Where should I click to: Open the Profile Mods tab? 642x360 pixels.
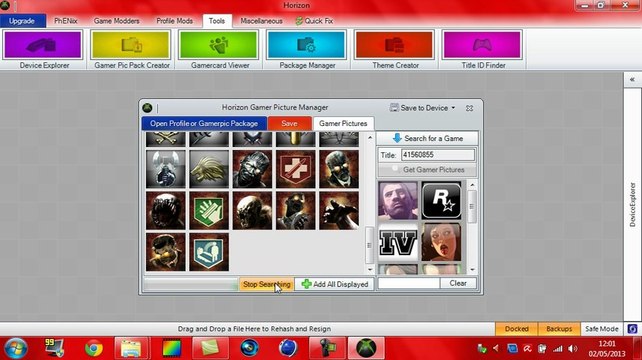[x=174, y=21]
